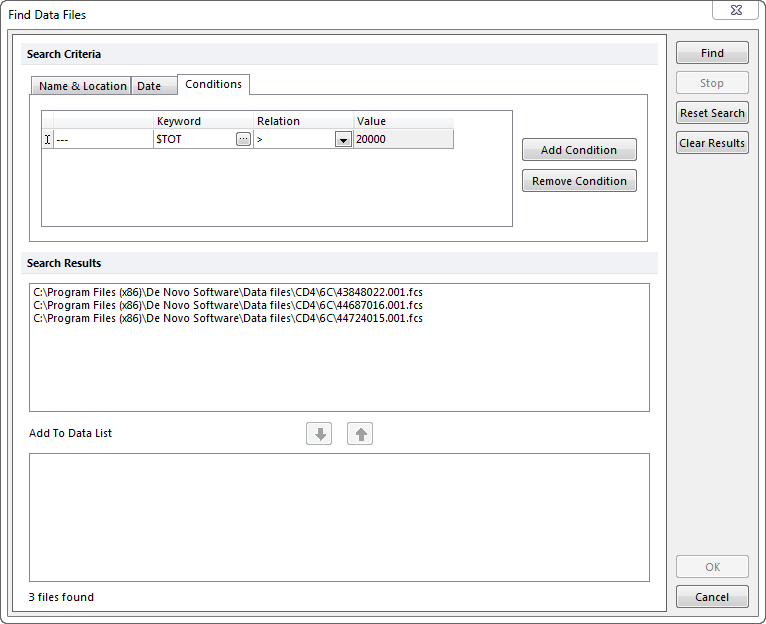766x624 pixels.
Task: Select the 44724015.001.fcs search result
Action: (228, 318)
